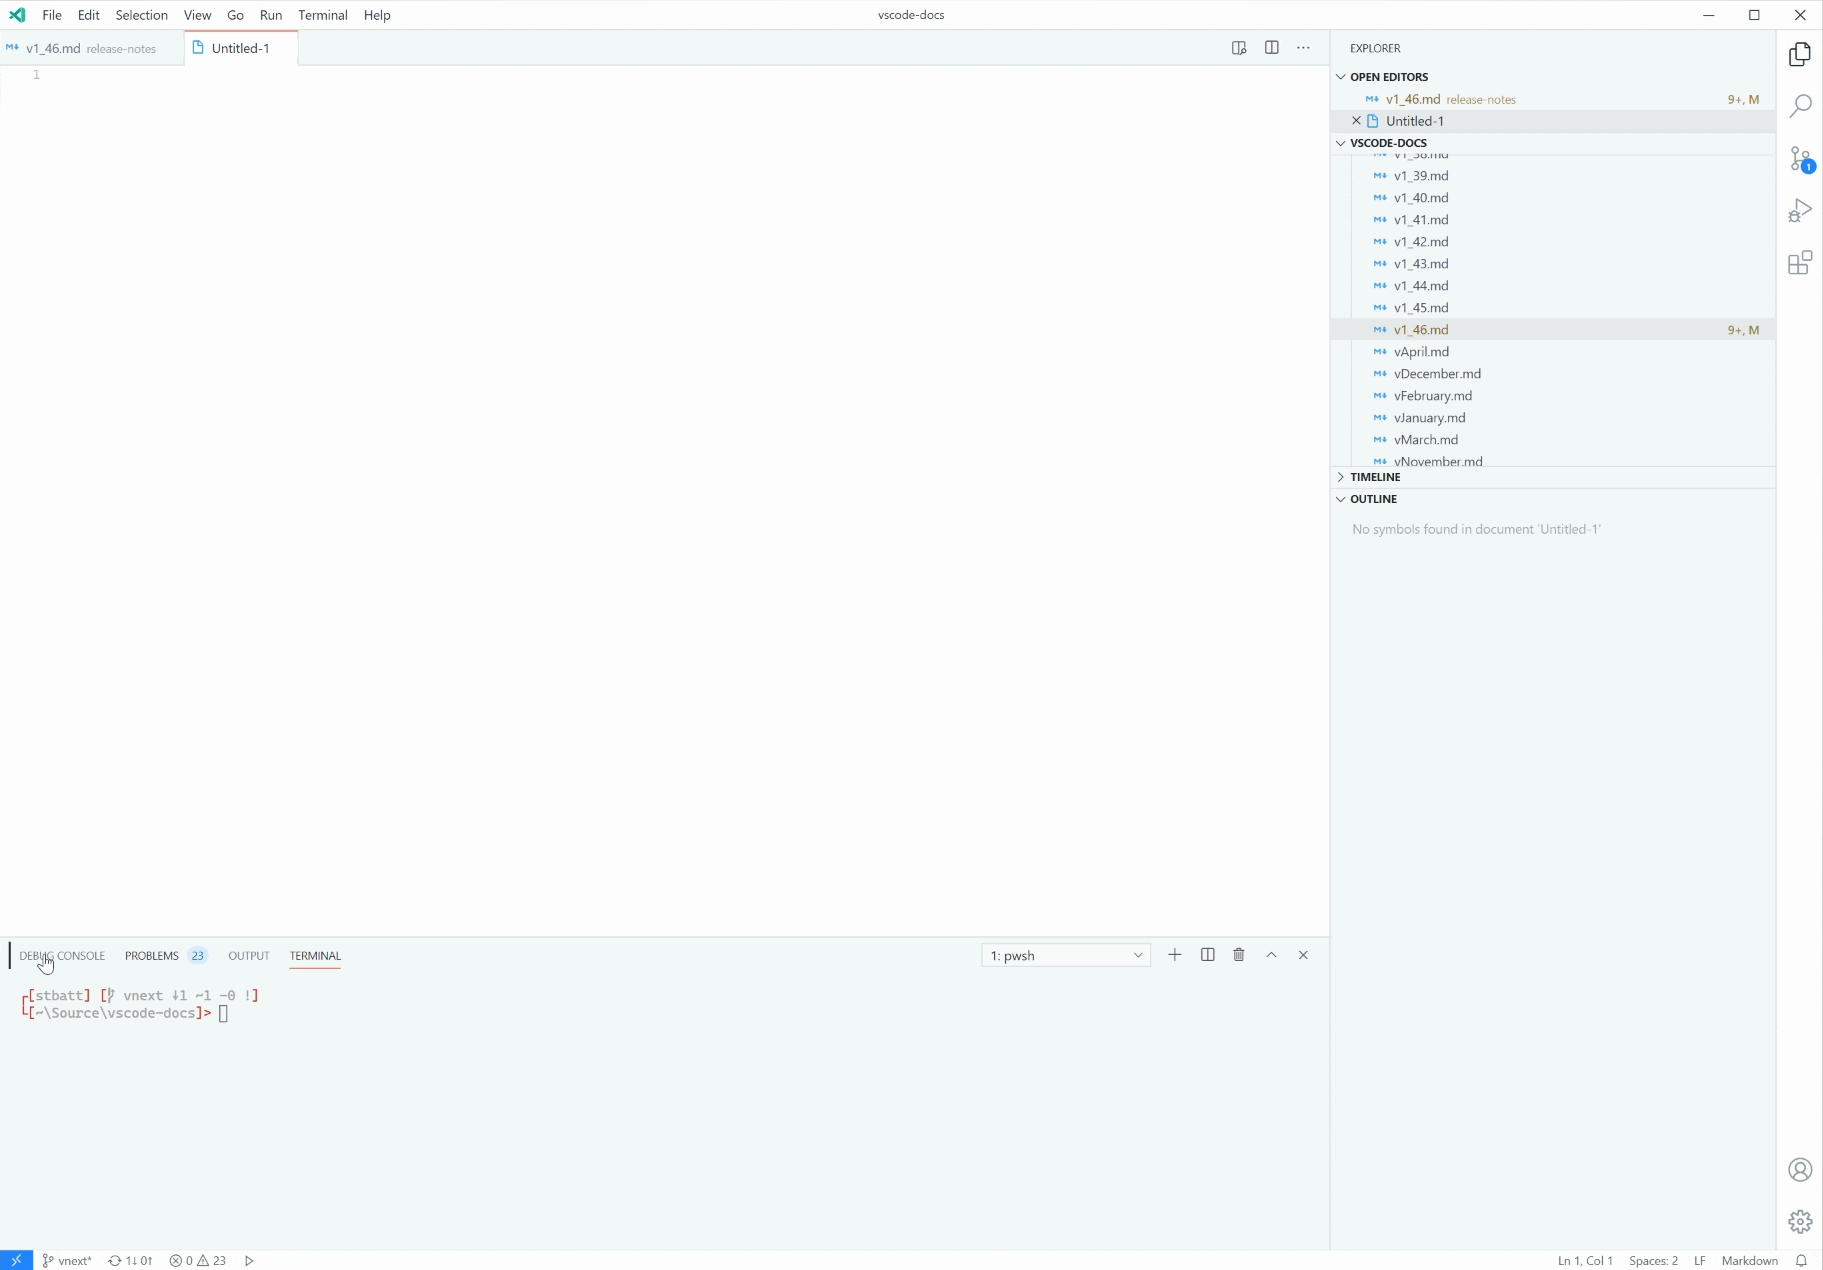Select v1_45.md in the explorer
This screenshot has height=1270, width=1823.
pos(1419,307)
